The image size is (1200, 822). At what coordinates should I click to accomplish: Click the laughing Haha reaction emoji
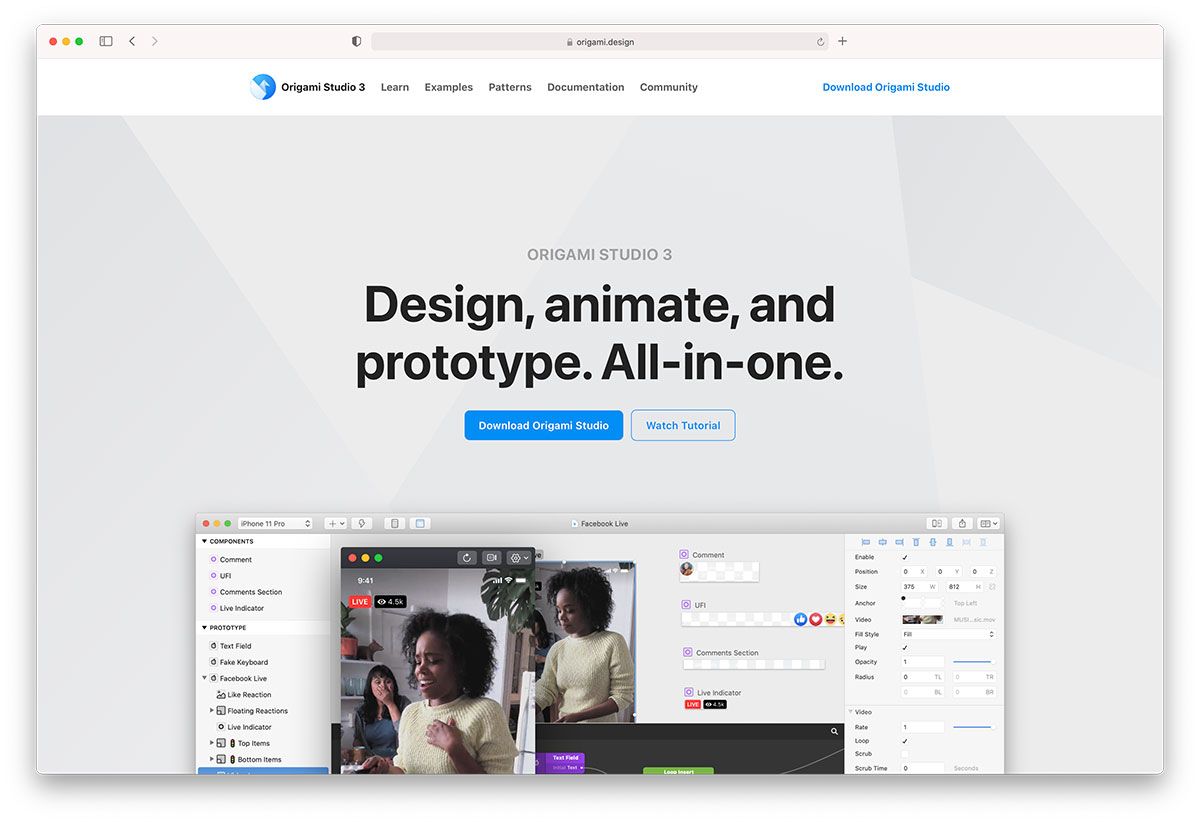pyautogui.click(x=830, y=620)
